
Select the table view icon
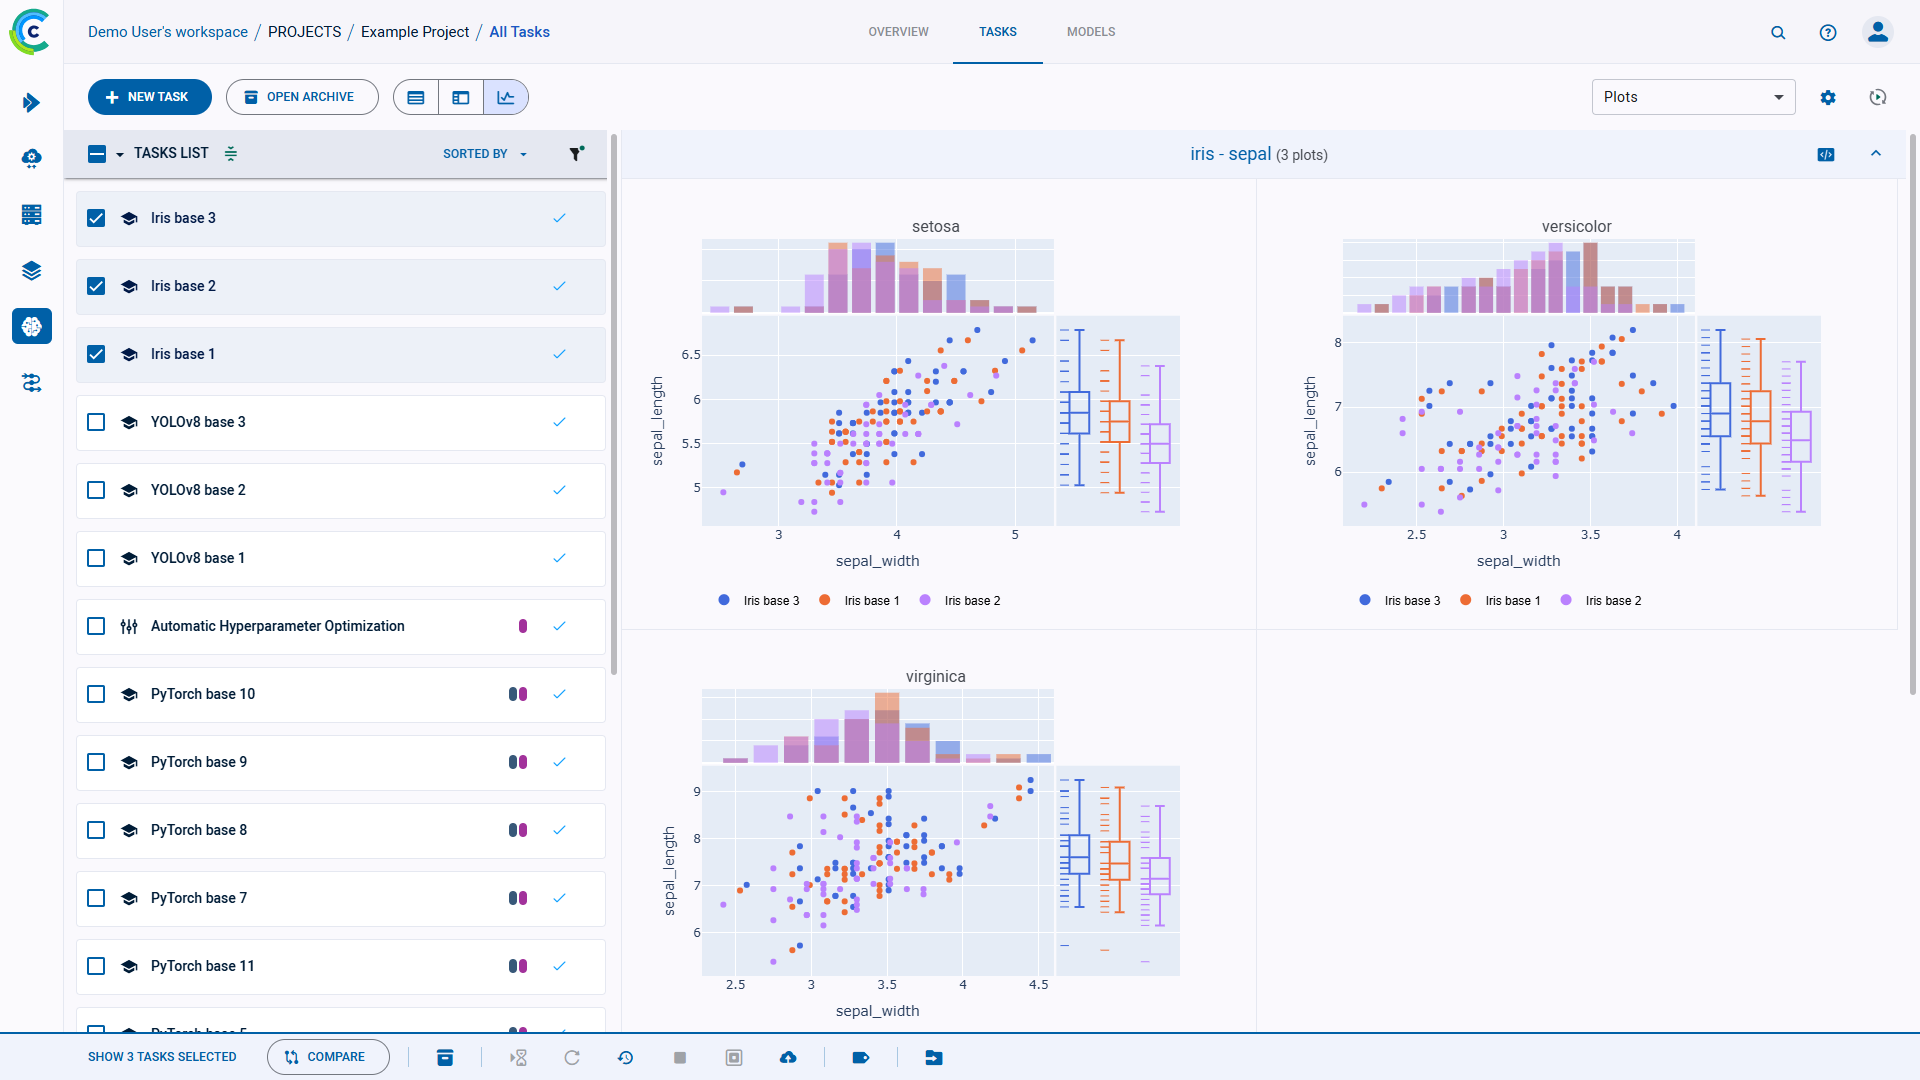pos(417,96)
